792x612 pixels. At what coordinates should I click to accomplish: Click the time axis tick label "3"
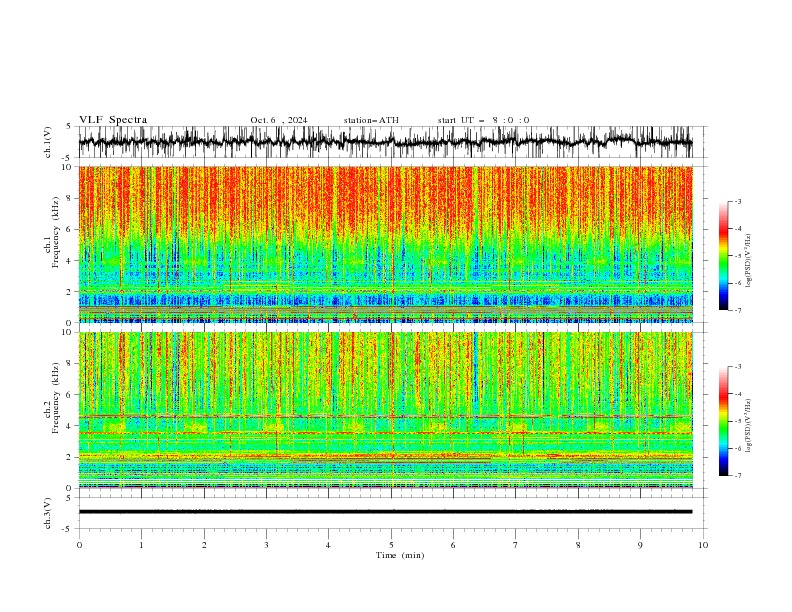pyautogui.click(x=266, y=545)
